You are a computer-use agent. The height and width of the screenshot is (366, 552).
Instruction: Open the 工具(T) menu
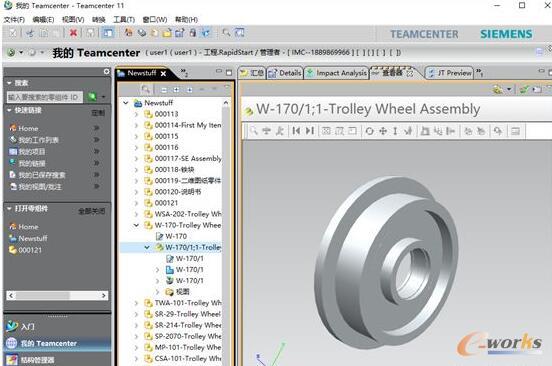coord(124,20)
